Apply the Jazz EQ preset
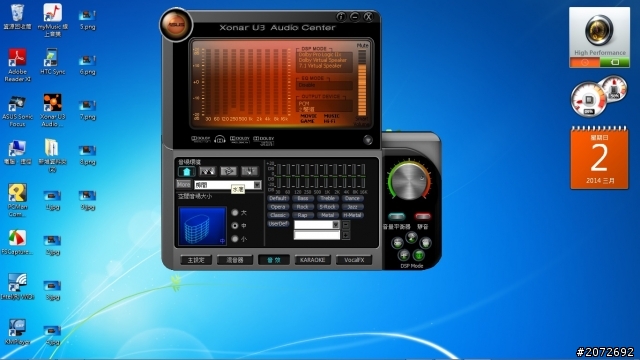 click(352, 207)
